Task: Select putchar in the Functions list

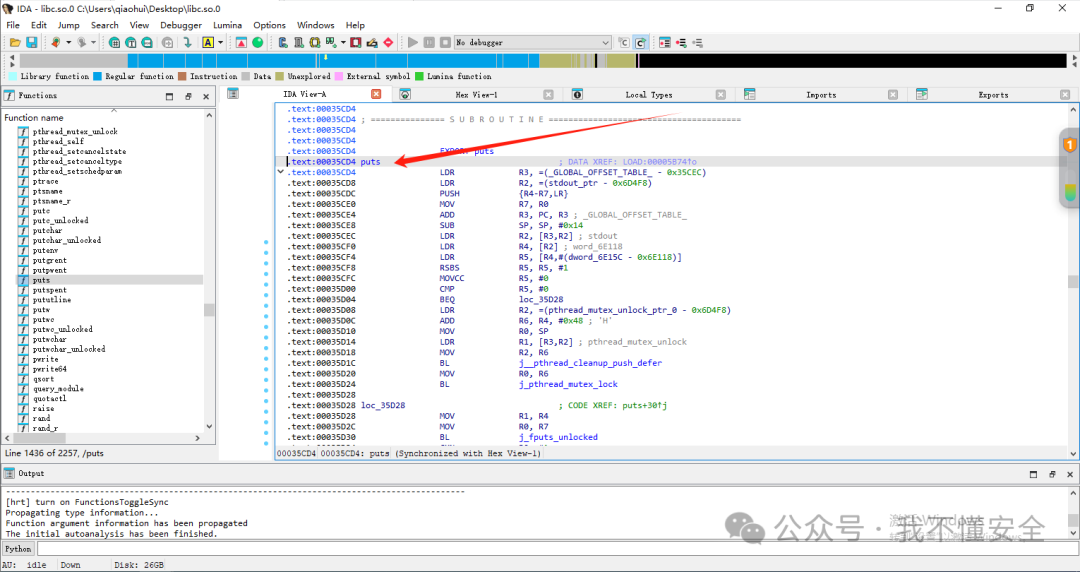Action: pos(48,230)
